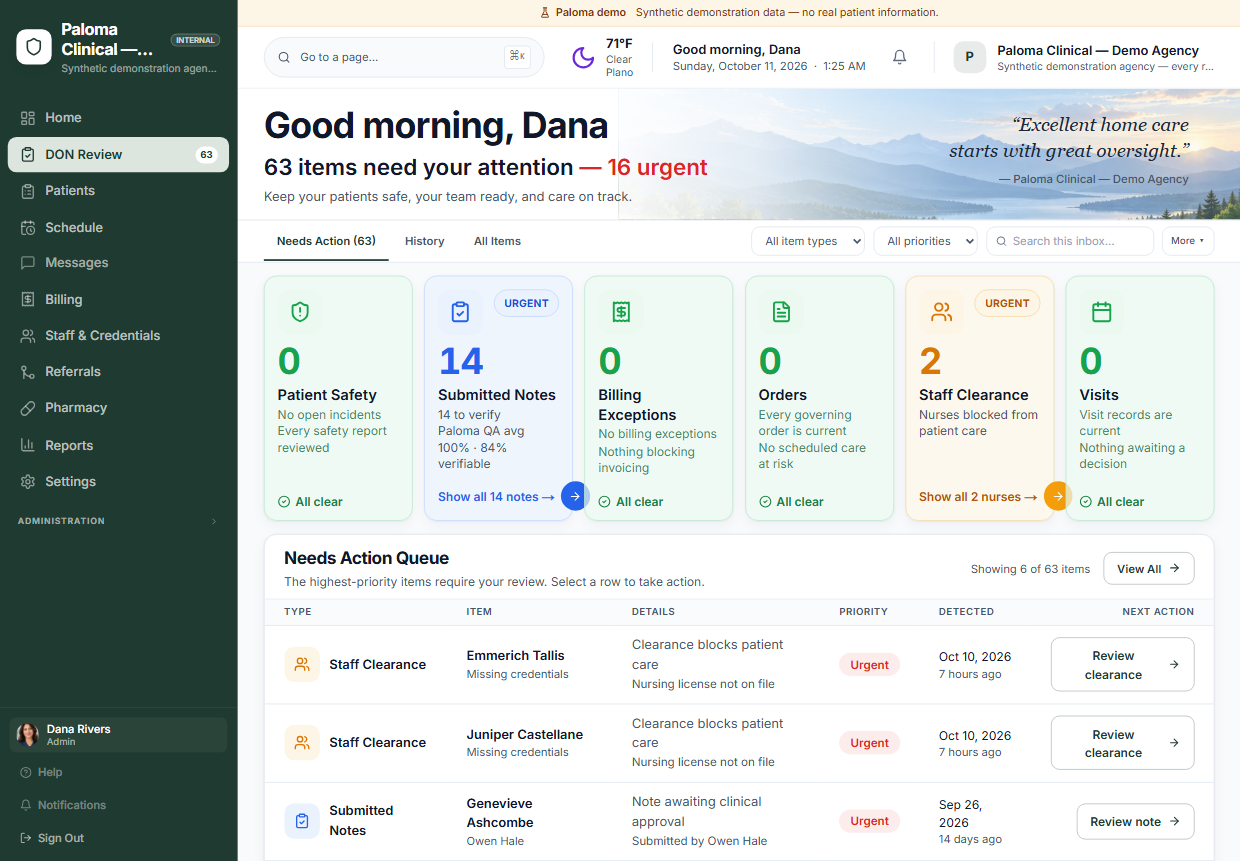The image size is (1240, 861).
Task: Click the Billing Exceptions receipt icon
Action: pos(620,312)
